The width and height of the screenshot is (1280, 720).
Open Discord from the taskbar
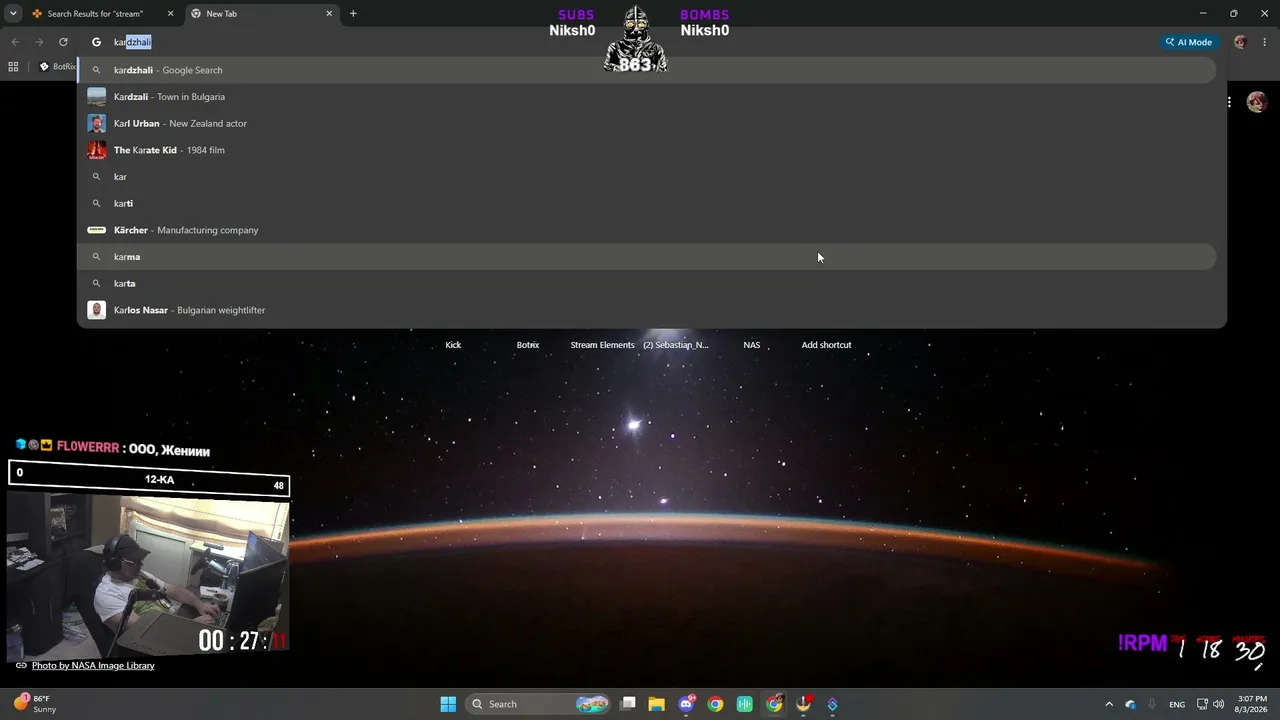pos(686,704)
